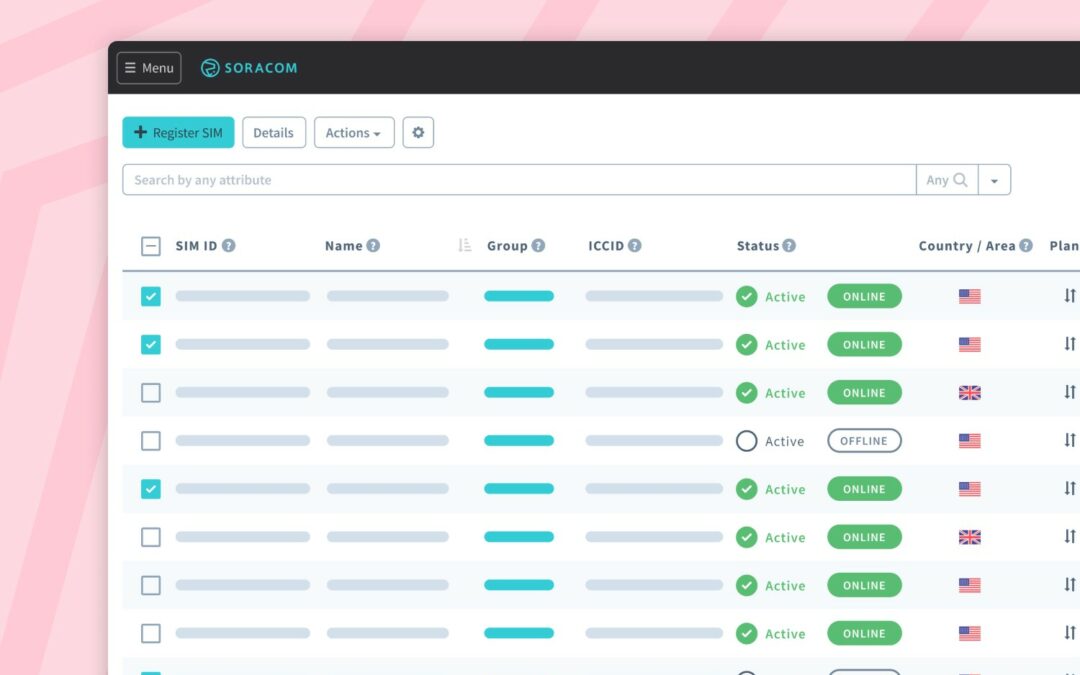The width and height of the screenshot is (1080, 675).
Task: Open the Actions dropdown
Action: tap(354, 133)
